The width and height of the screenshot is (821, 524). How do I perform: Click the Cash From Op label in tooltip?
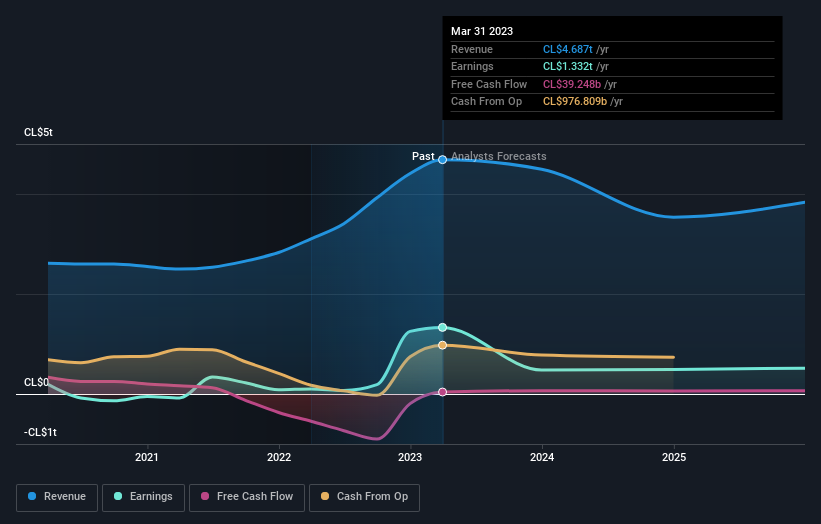[486, 102]
